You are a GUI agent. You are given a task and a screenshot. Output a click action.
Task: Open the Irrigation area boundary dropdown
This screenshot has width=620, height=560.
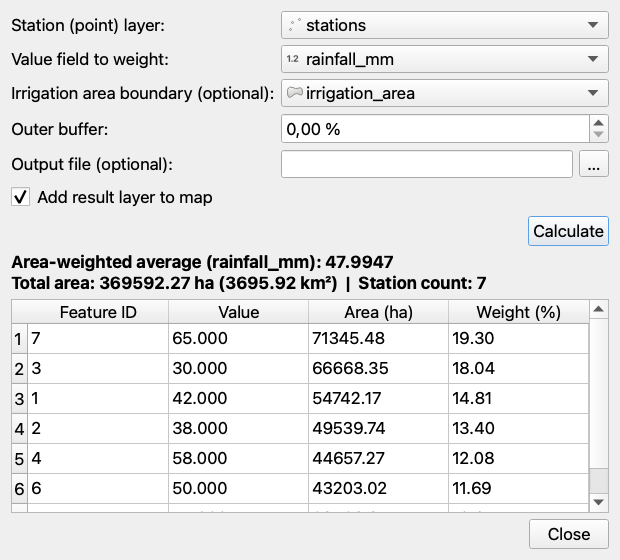(x=444, y=93)
